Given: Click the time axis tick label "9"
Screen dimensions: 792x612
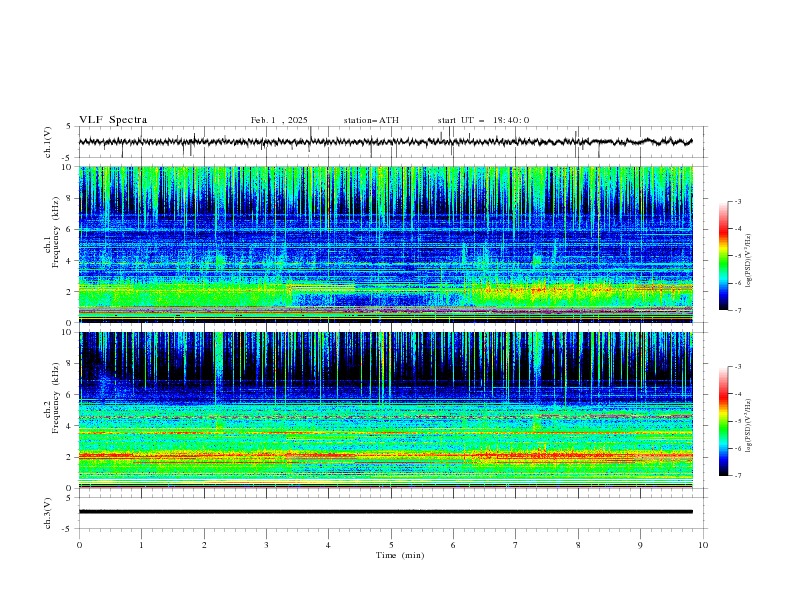Looking at the screenshot, I should (640, 545).
